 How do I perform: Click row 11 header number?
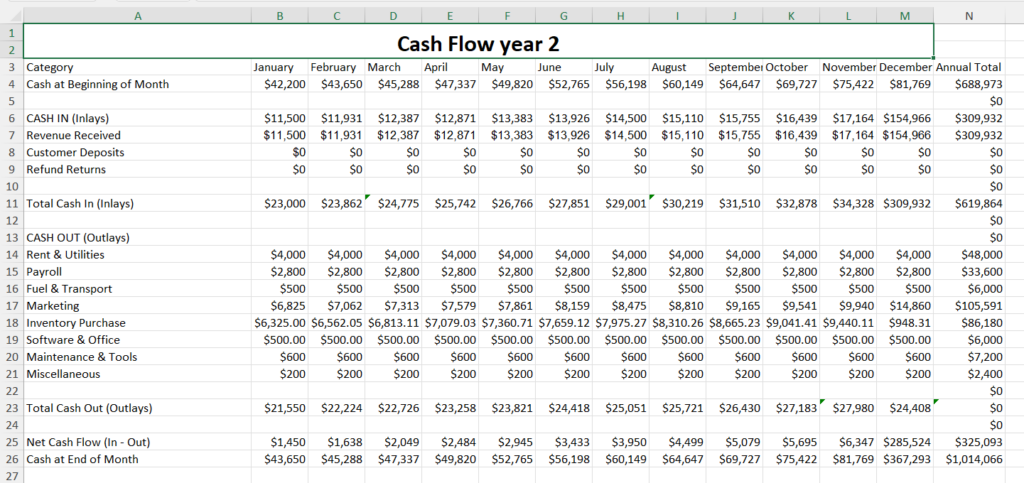[11, 203]
